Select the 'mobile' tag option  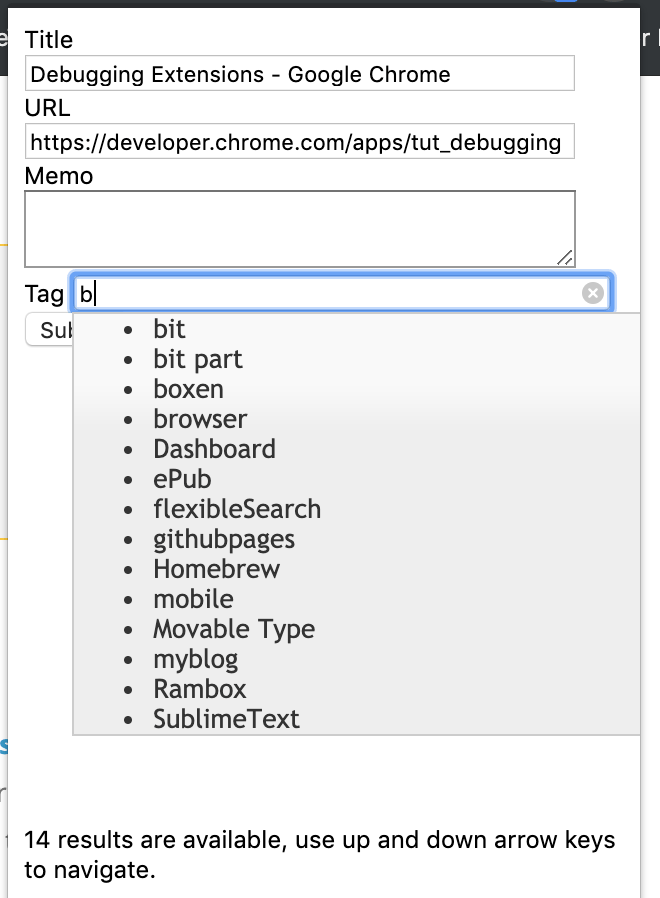pyautogui.click(x=193, y=599)
